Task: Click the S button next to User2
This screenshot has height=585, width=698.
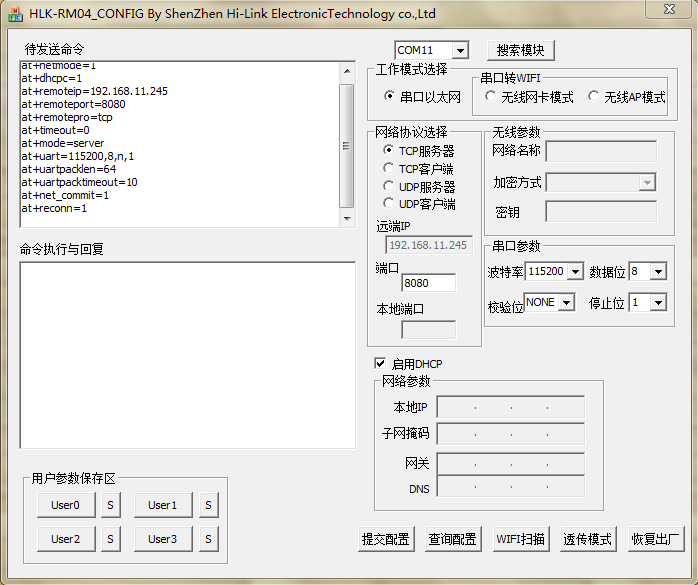Action: [111, 539]
